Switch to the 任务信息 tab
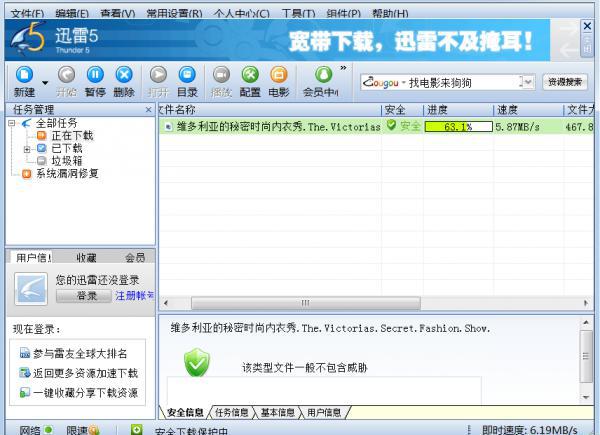The width and height of the screenshot is (600, 435). point(232,412)
